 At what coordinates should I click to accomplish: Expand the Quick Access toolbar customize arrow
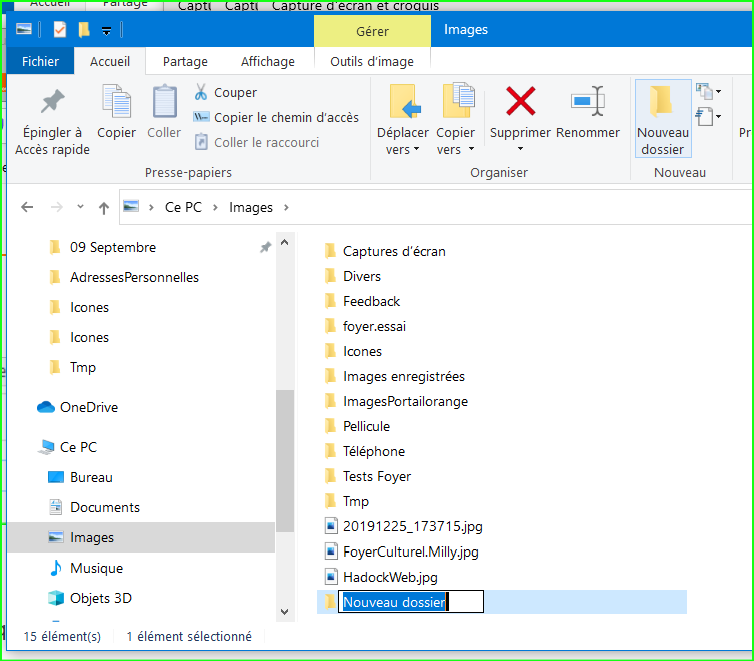(x=106, y=30)
